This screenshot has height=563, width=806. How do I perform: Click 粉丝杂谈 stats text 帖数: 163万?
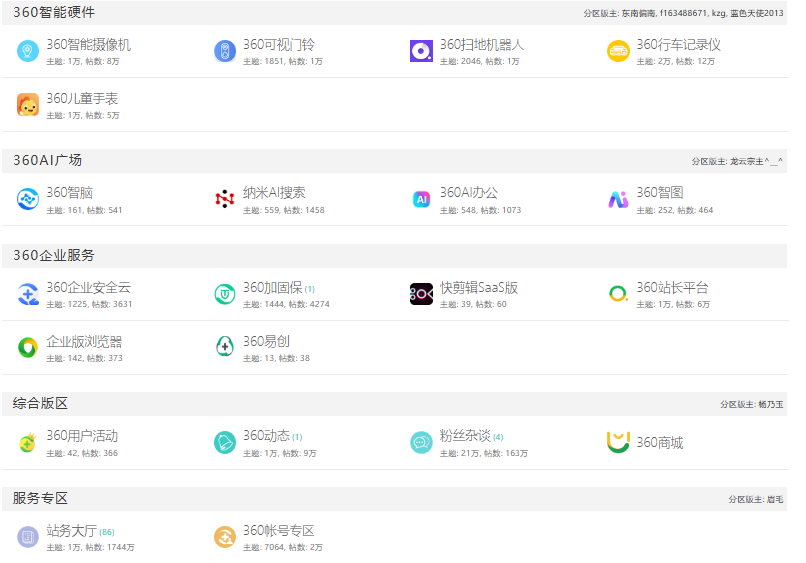coord(506,453)
